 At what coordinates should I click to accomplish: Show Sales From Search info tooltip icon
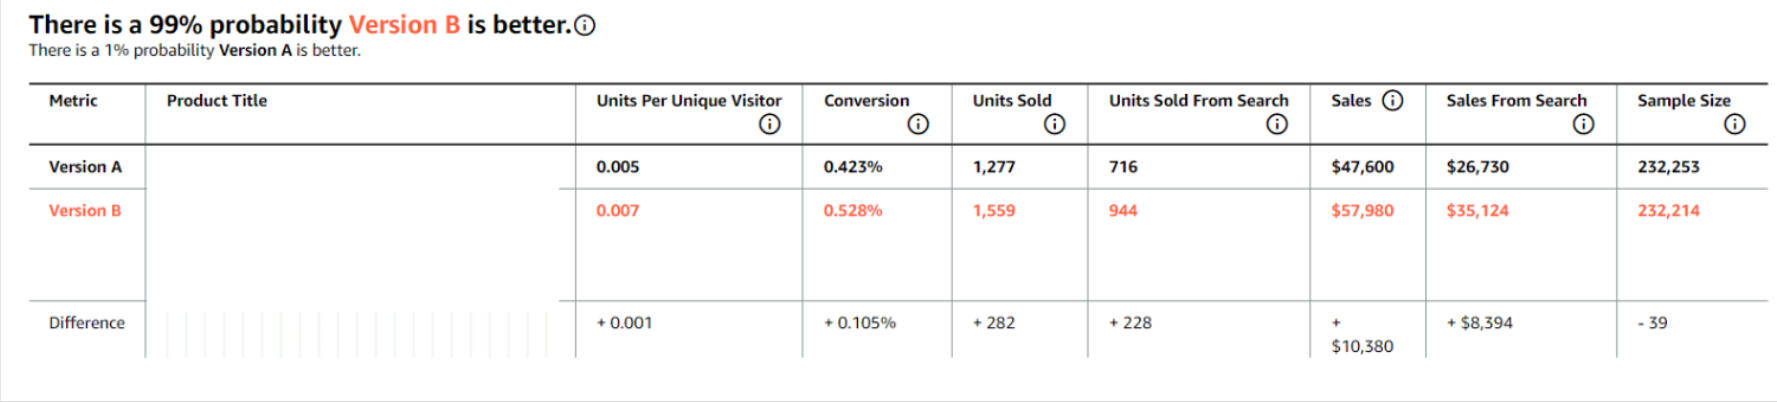(1583, 124)
